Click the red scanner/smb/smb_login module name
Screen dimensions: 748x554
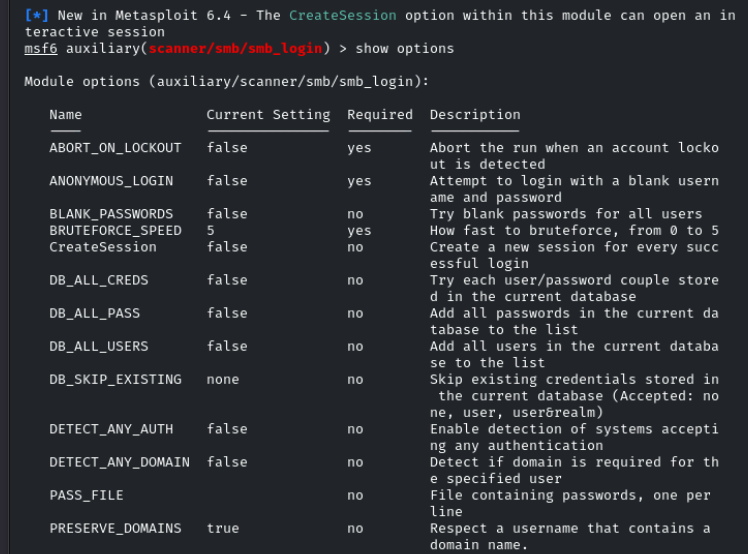point(235,49)
